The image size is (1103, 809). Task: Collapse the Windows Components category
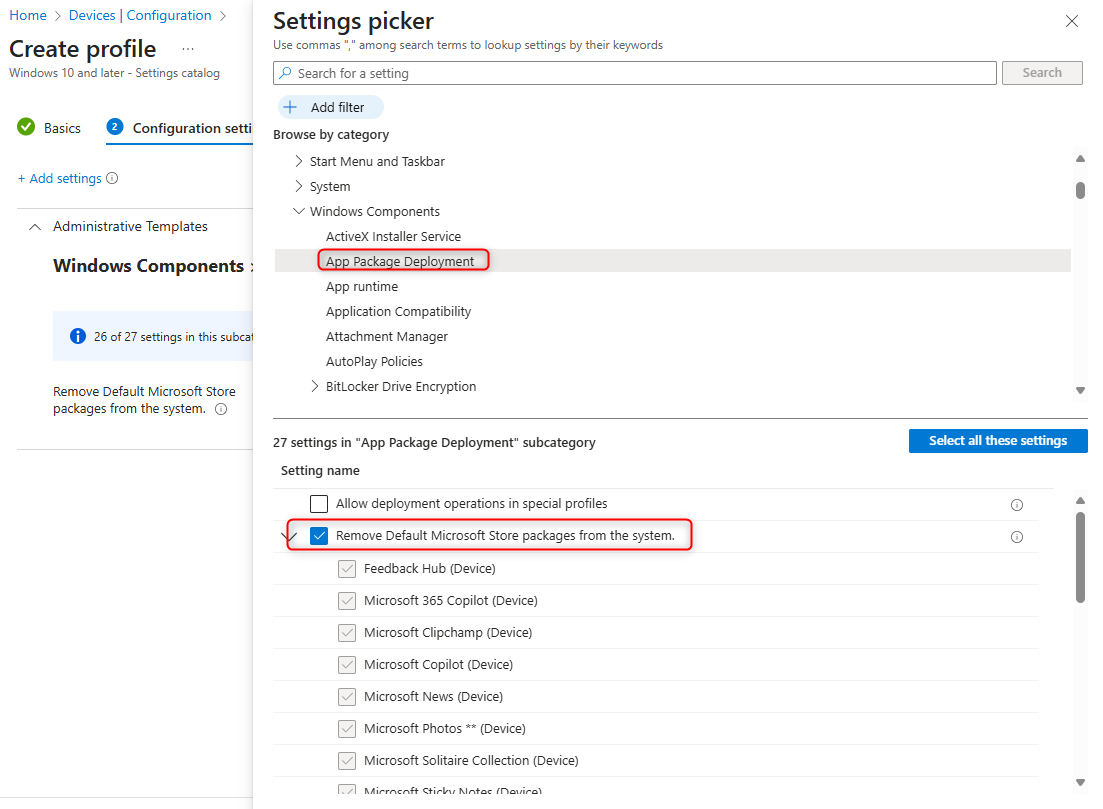click(x=298, y=211)
